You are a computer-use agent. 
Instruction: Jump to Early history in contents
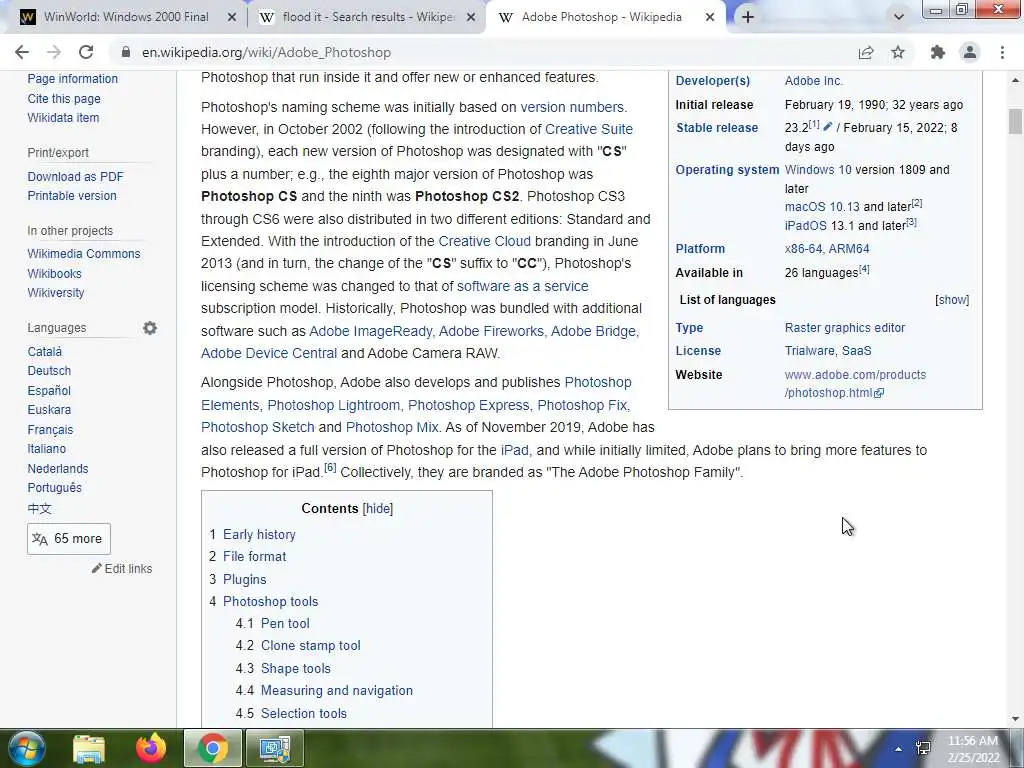click(x=259, y=534)
